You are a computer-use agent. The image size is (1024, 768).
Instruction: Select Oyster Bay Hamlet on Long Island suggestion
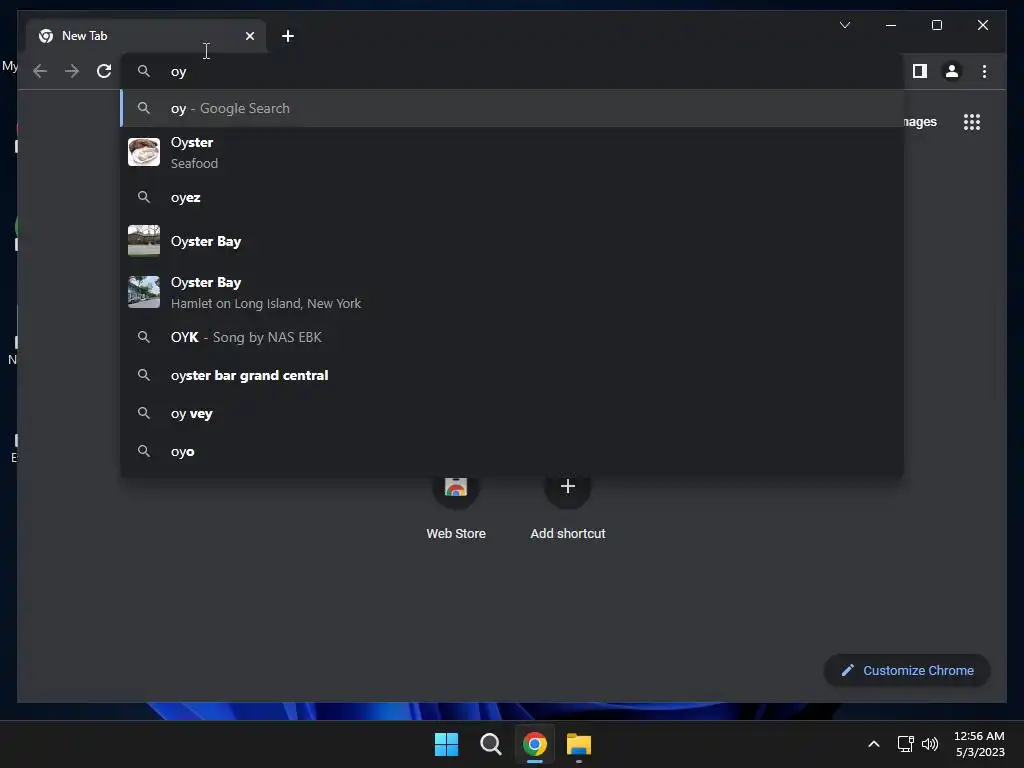pyautogui.click(x=512, y=292)
